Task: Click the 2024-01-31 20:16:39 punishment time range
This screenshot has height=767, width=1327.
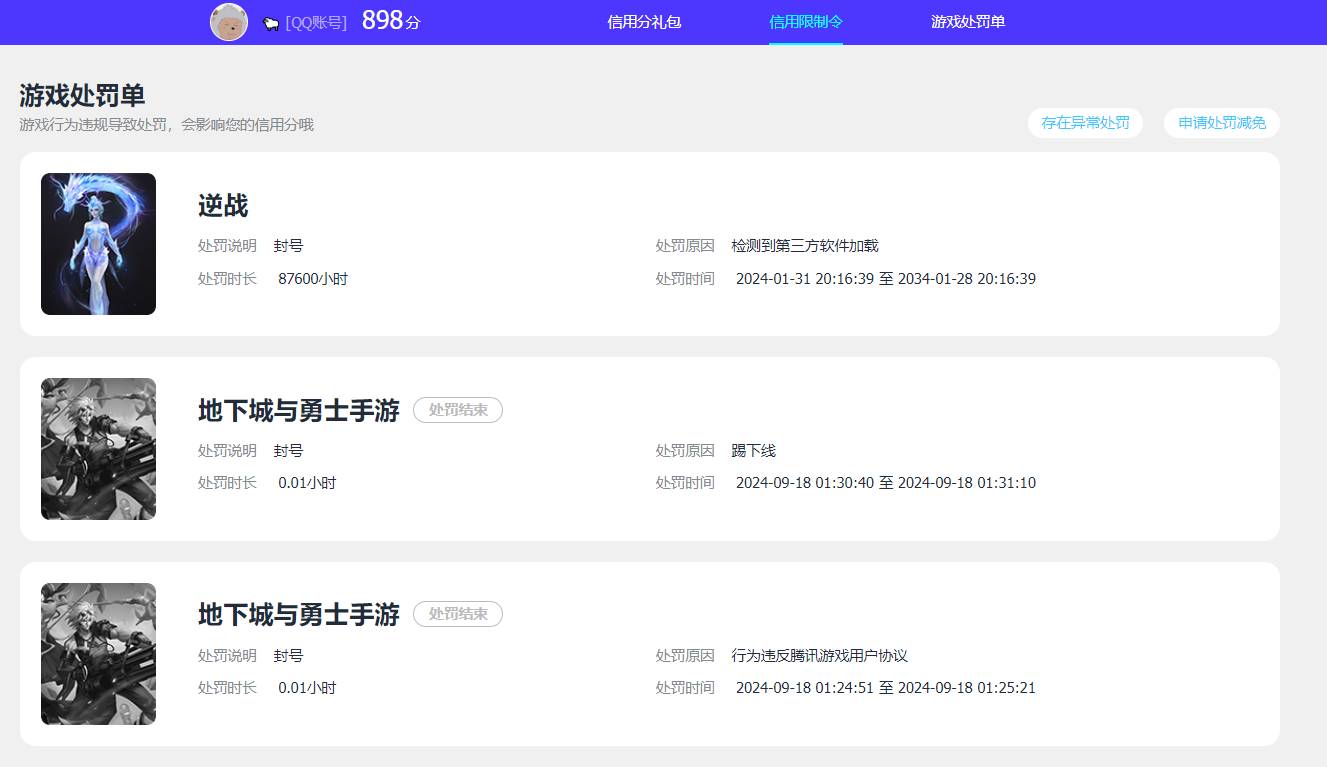Action: coord(886,279)
